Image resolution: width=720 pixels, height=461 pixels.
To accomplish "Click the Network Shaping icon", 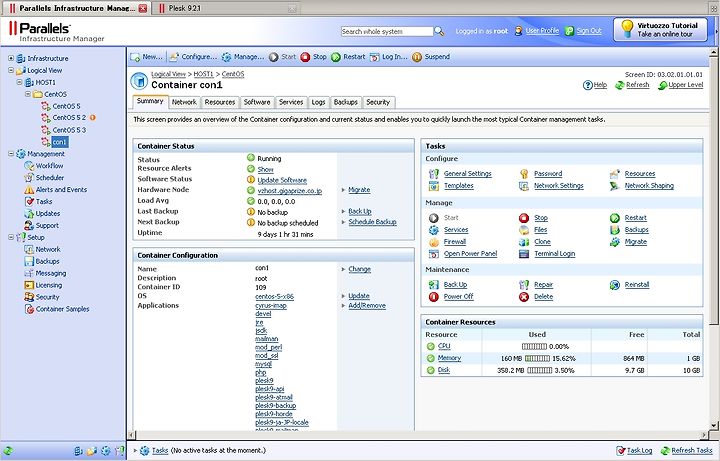I will tap(615, 186).
